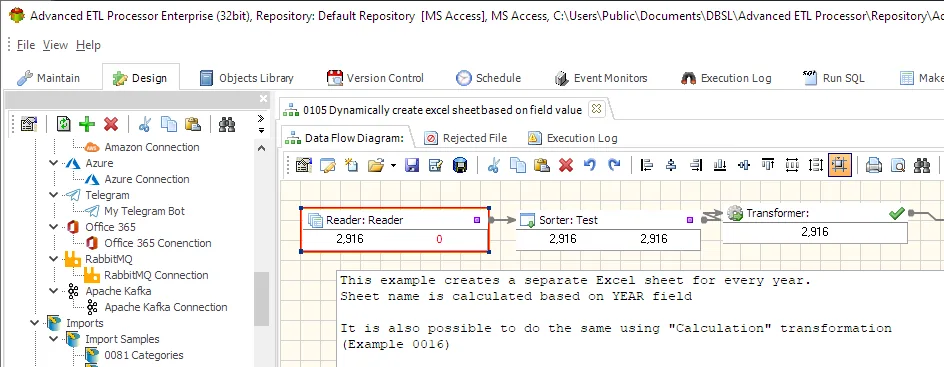944x367 pixels.
Task: Delete tree object with left panel red X
Action: pyautogui.click(x=111, y=124)
